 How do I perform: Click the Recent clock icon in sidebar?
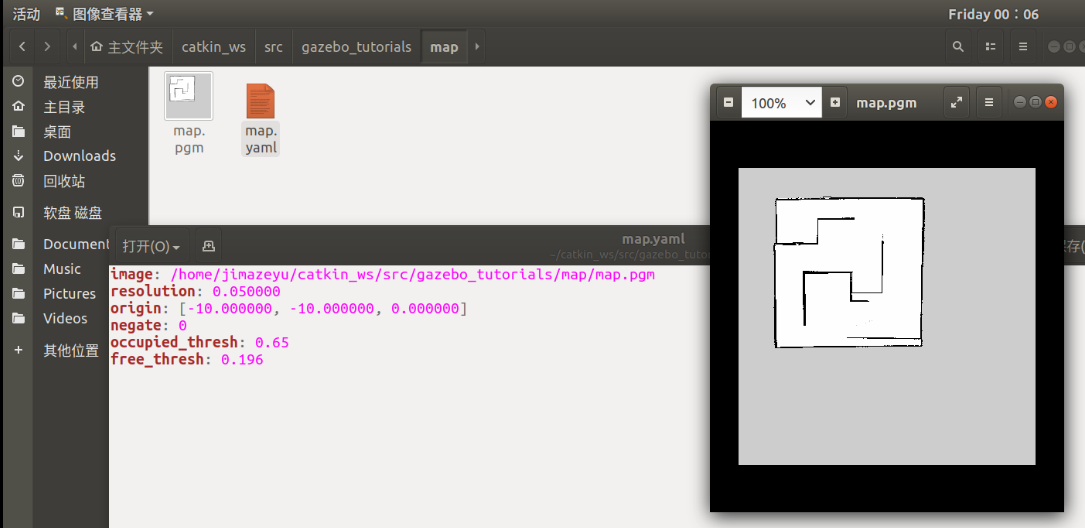(x=19, y=82)
